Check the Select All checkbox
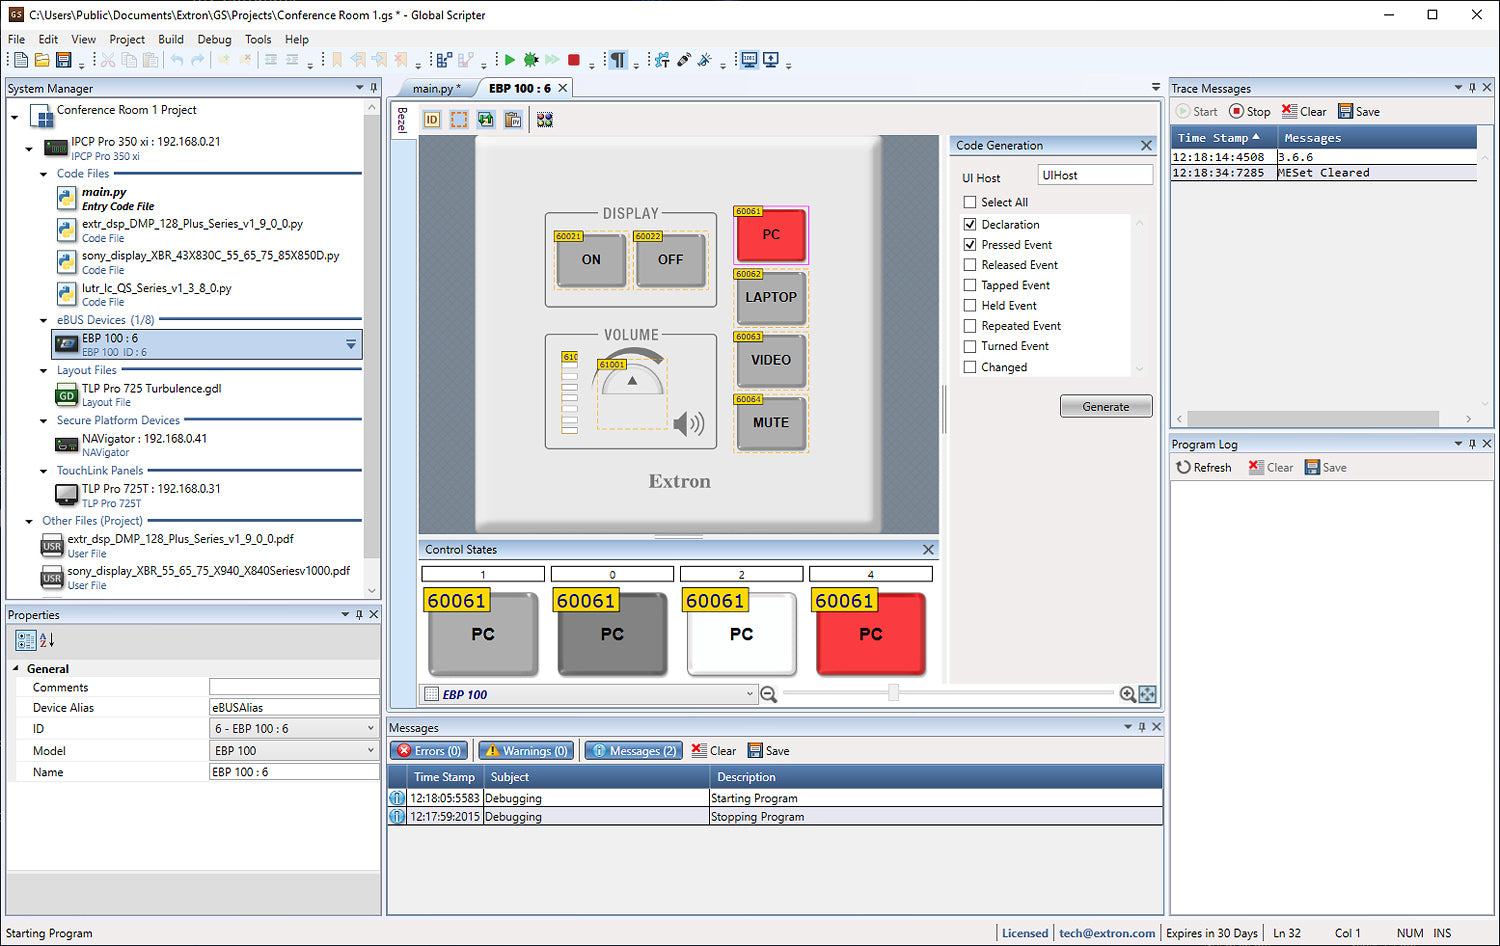Screen dimensions: 1500x946 pyautogui.click(x=970, y=202)
